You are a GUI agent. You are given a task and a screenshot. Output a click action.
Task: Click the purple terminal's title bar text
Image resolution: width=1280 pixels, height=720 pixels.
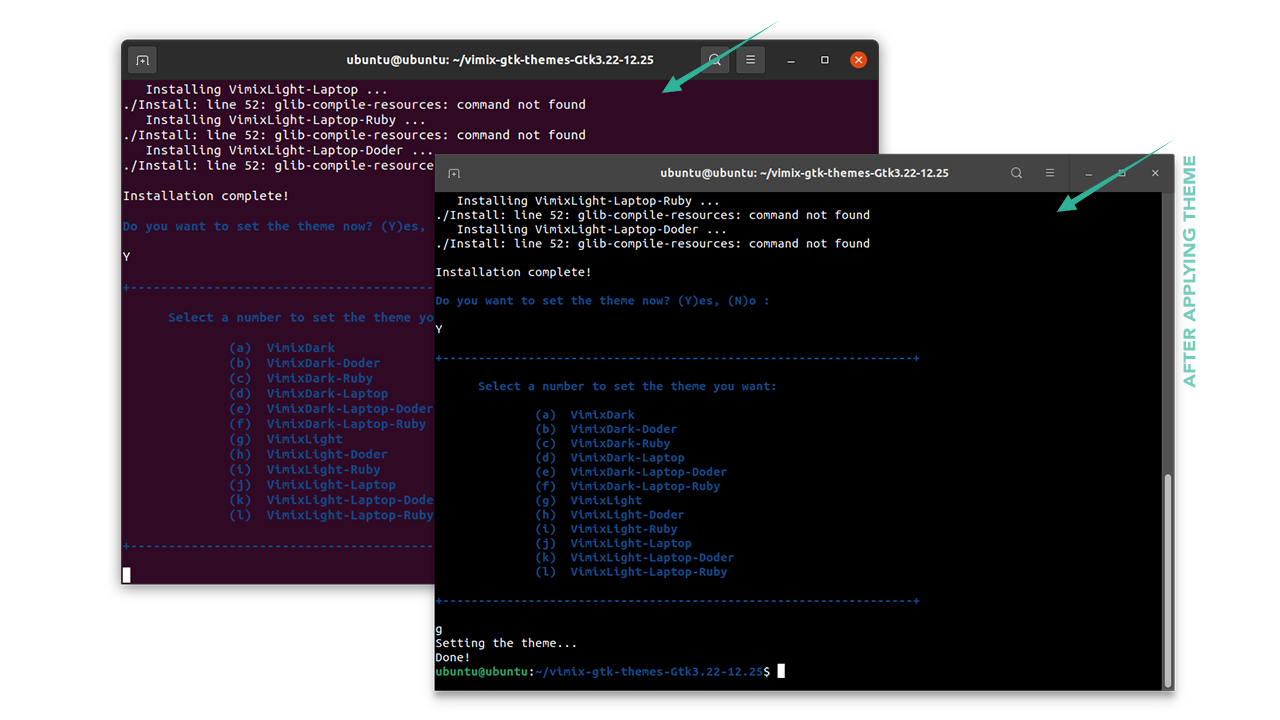[x=500, y=60]
